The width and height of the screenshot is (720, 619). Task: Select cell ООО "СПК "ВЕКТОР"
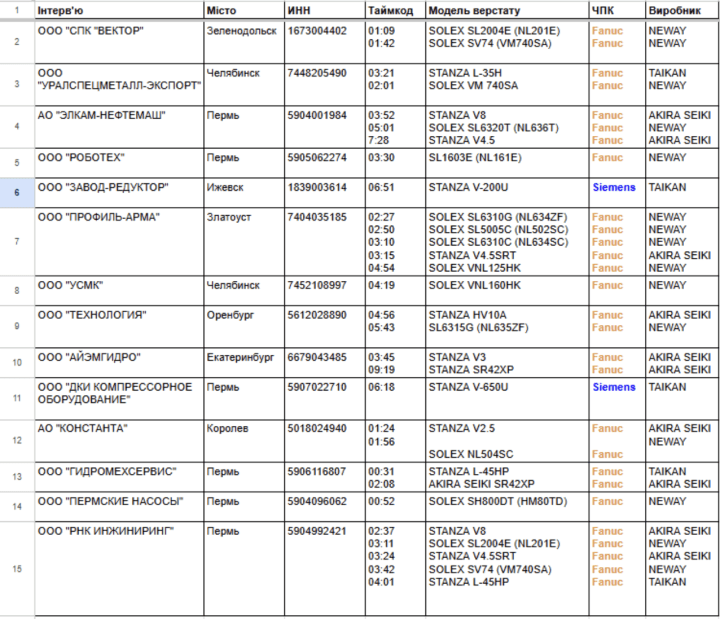[x=119, y=42]
